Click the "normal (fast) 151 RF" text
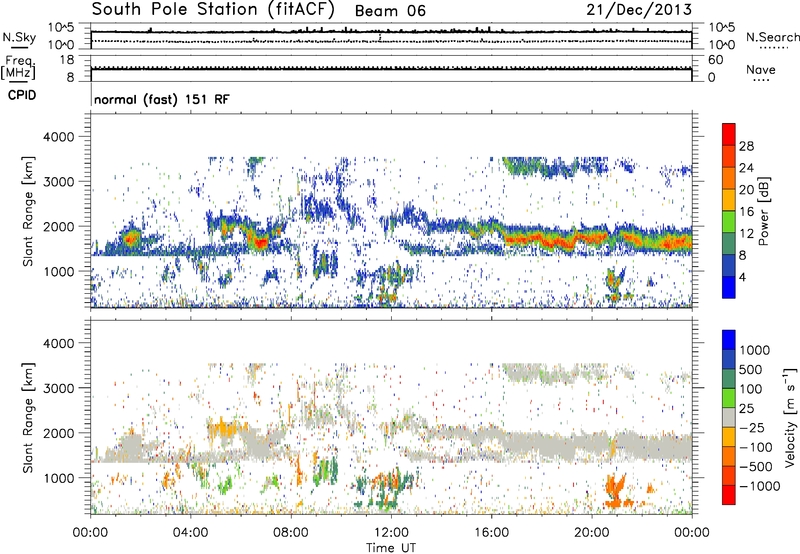 tap(162, 99)
